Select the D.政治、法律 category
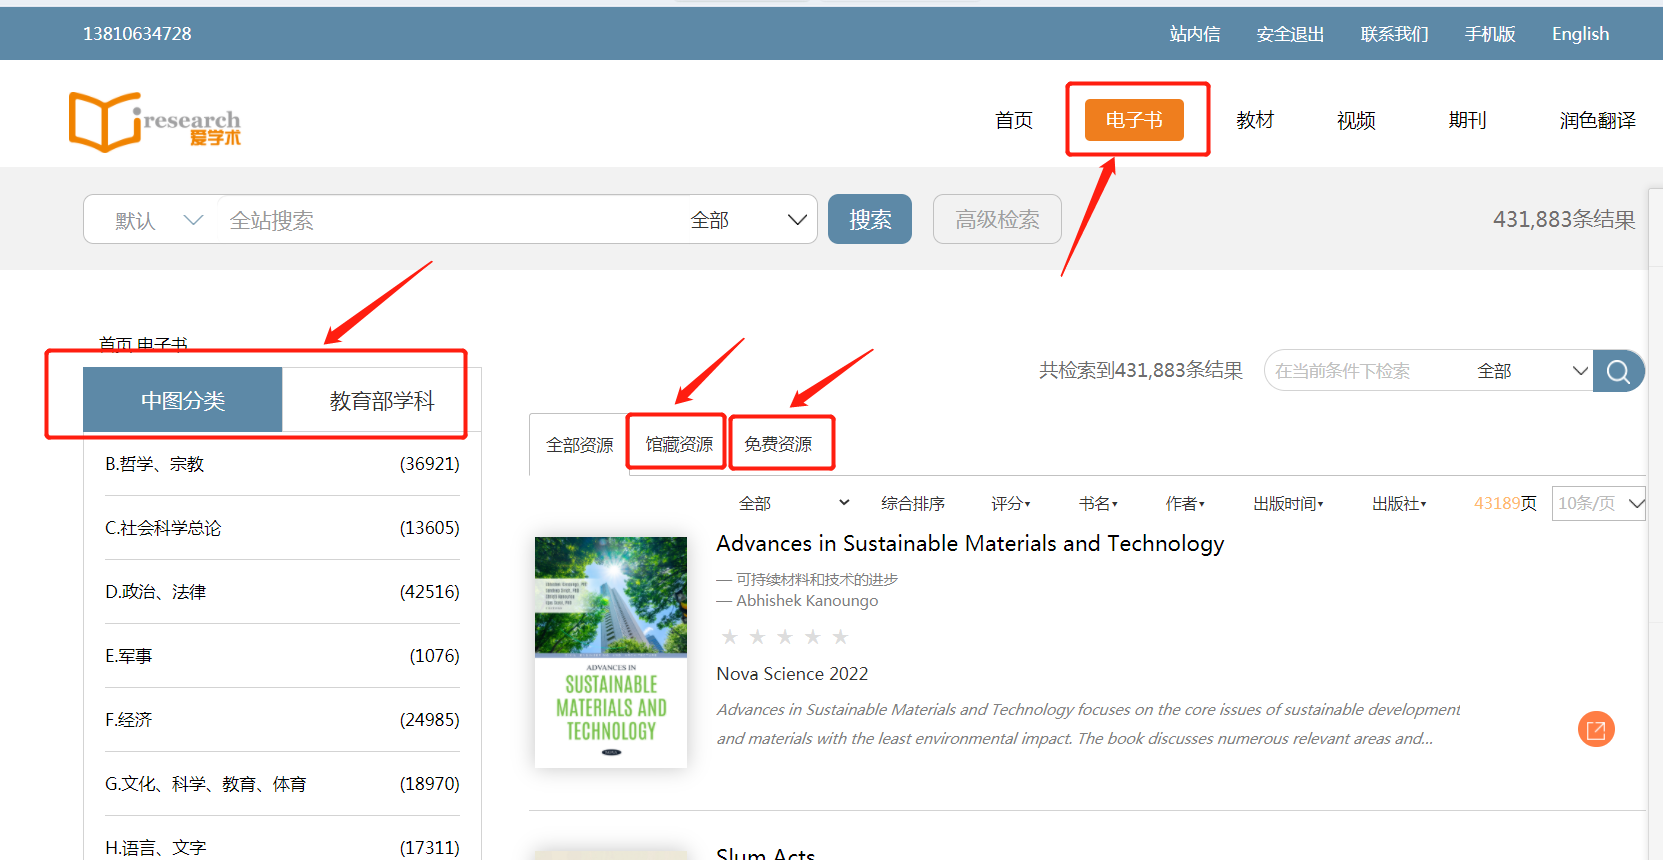Image resolution: width=1663 pixels, height=860 pixels. [155, 592]
